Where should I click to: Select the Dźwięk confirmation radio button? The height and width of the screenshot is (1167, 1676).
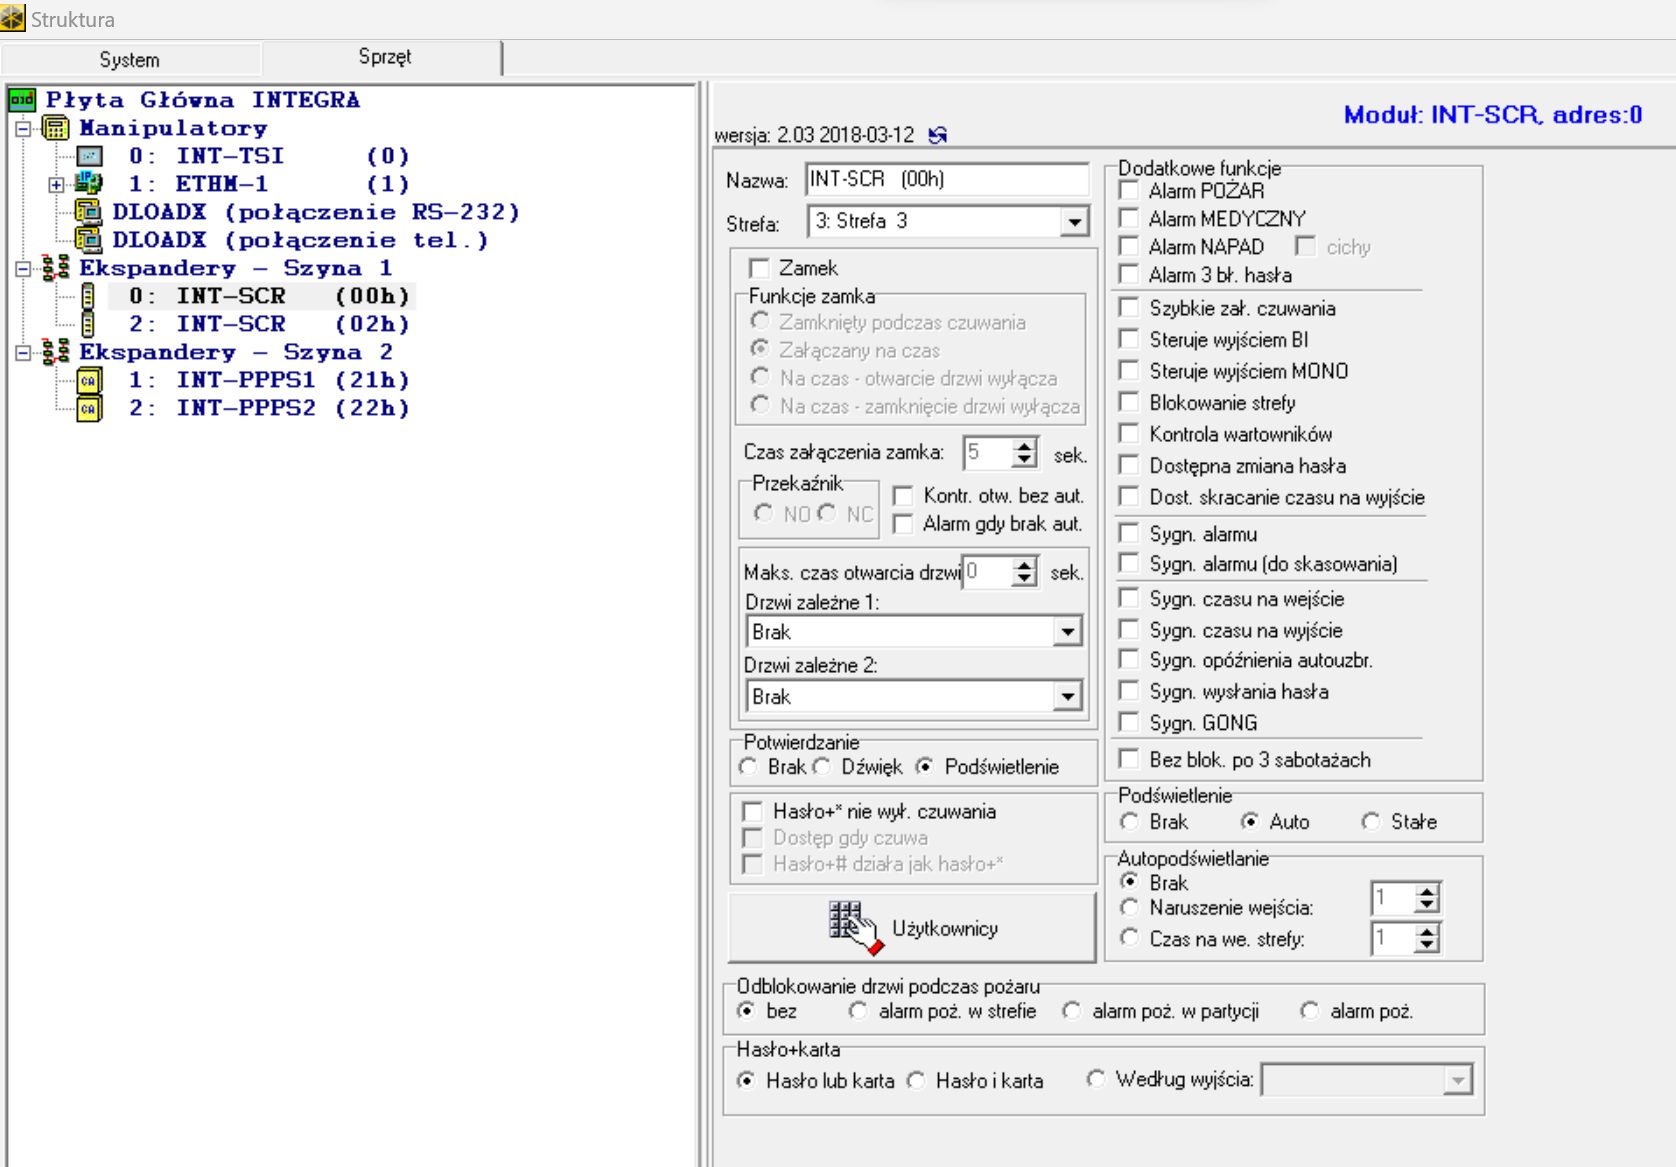(x=822, y=767)
